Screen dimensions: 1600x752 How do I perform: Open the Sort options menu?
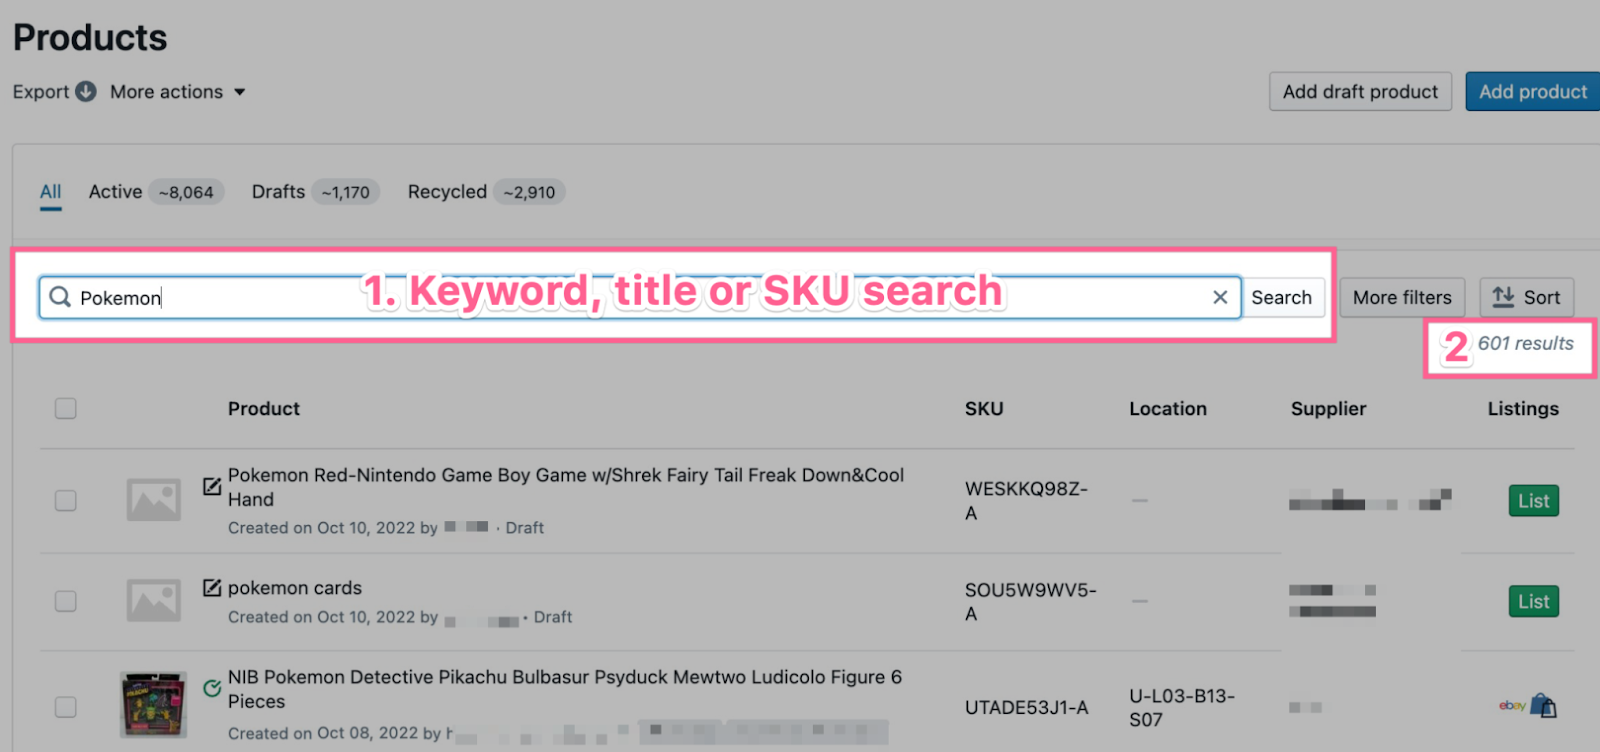coord(1527,297)
